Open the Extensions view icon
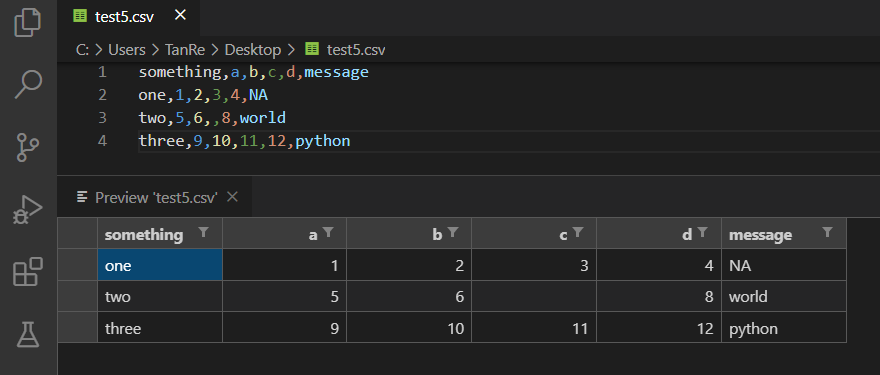This screenshot has height=375, width=880. click(x=28, y=272)
